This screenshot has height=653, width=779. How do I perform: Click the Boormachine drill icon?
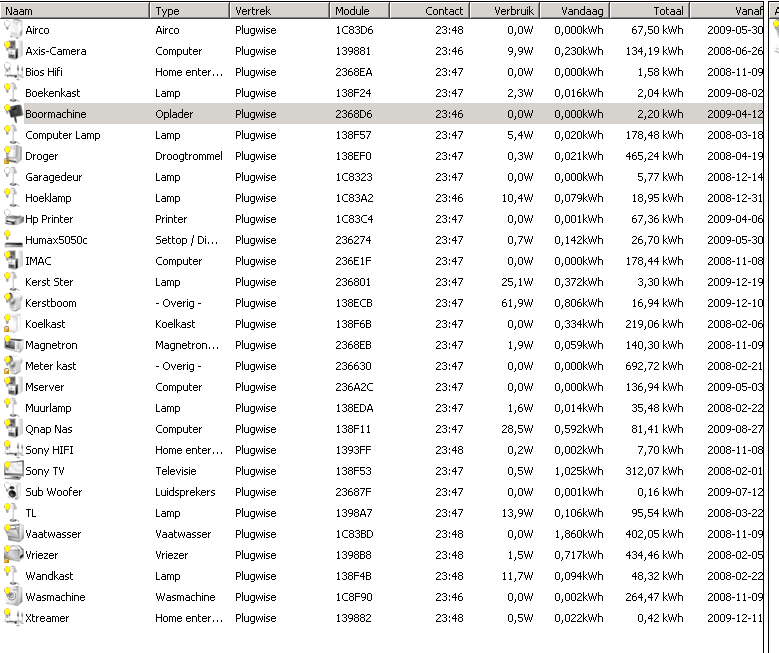coord(12,114)
